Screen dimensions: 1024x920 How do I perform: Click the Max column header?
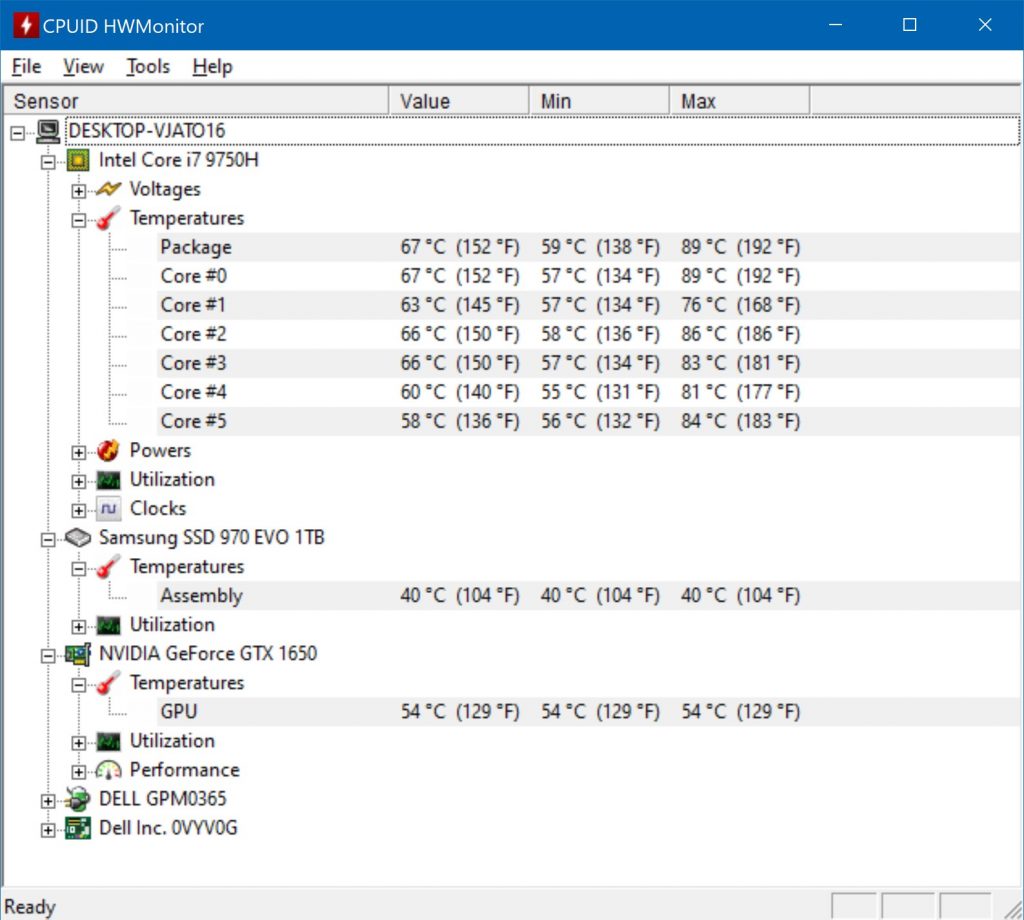[739, 101]
